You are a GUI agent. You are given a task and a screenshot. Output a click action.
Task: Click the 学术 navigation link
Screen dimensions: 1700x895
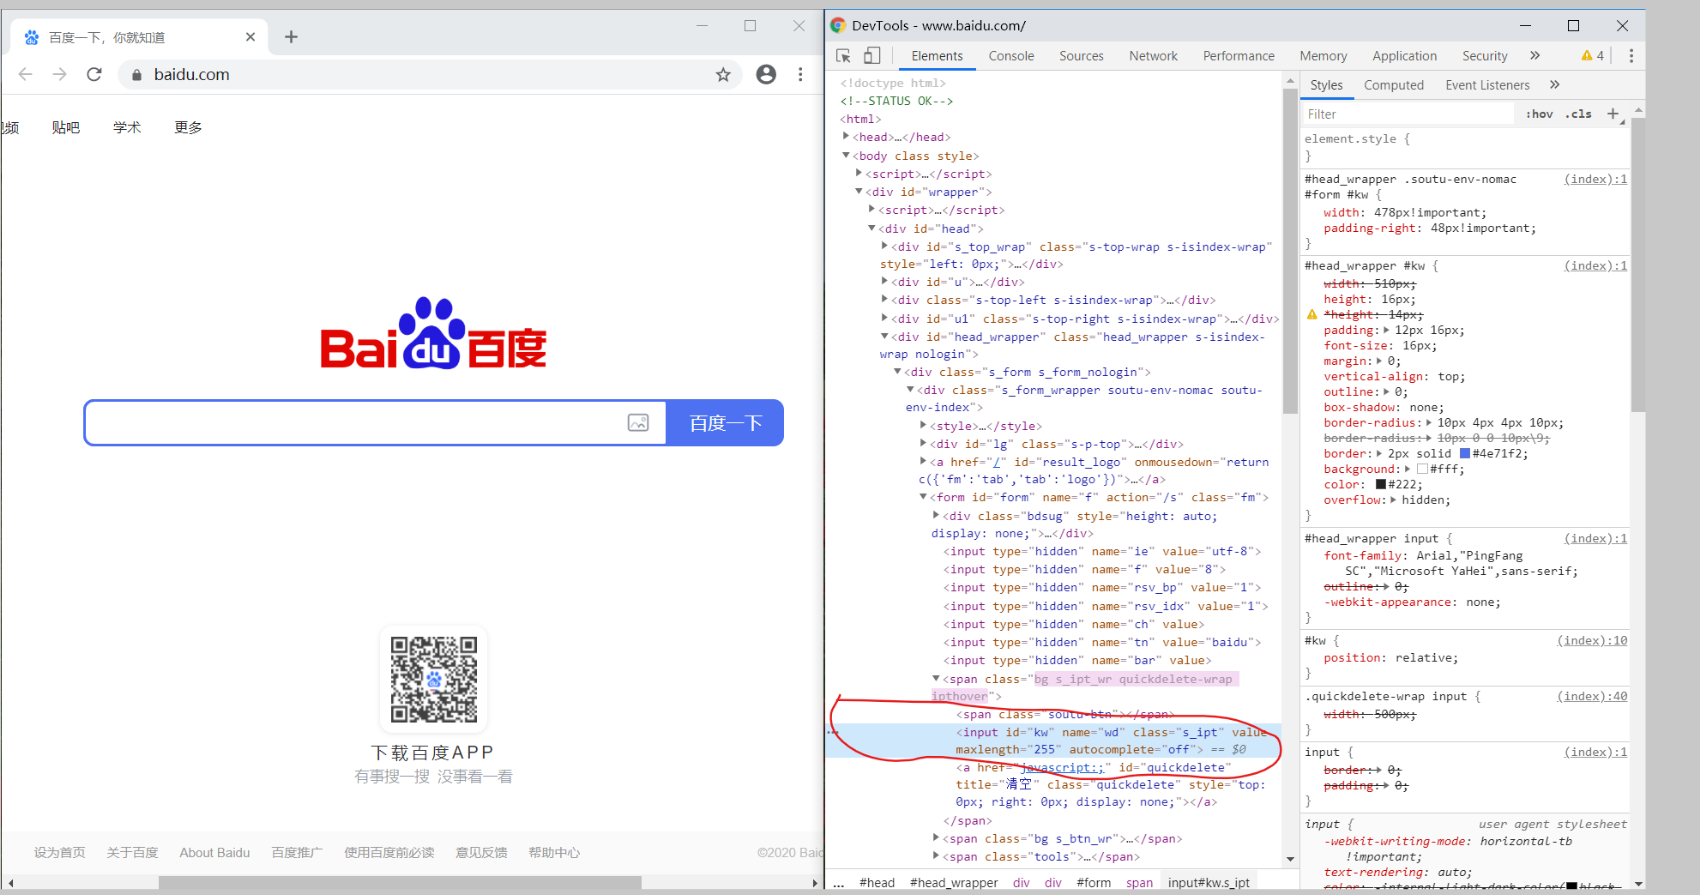click(x=127, y=127)
